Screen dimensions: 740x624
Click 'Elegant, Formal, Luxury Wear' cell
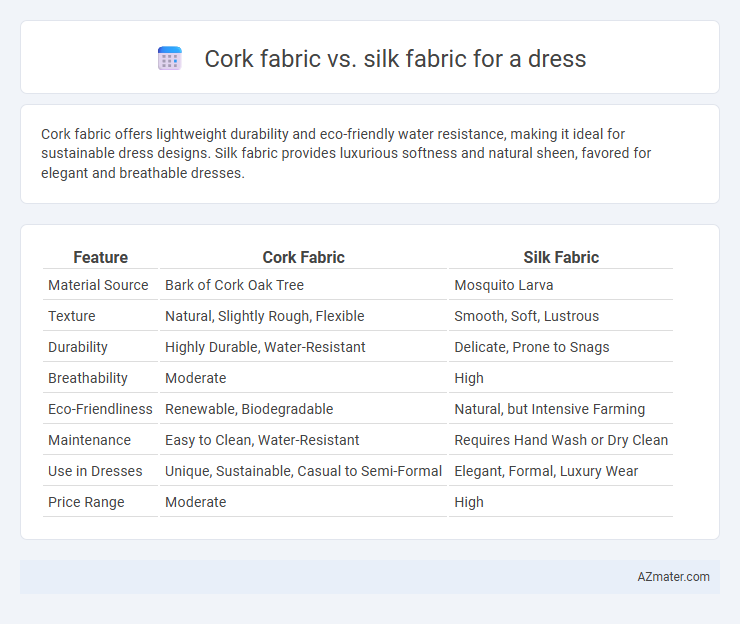[546, 471]
